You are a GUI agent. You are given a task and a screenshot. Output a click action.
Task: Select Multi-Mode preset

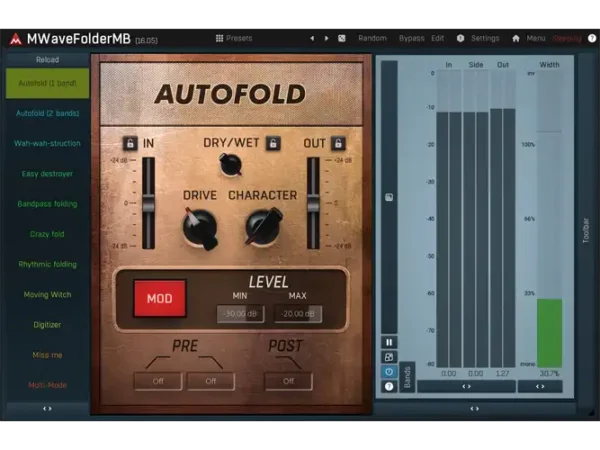coord(47,385)
